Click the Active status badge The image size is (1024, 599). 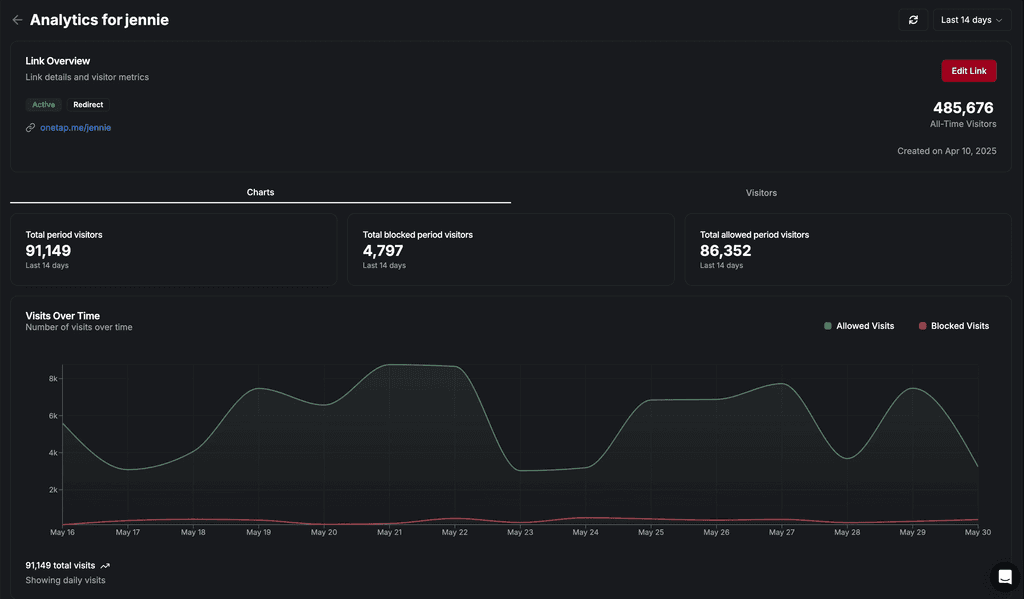[x=44, y=105]
